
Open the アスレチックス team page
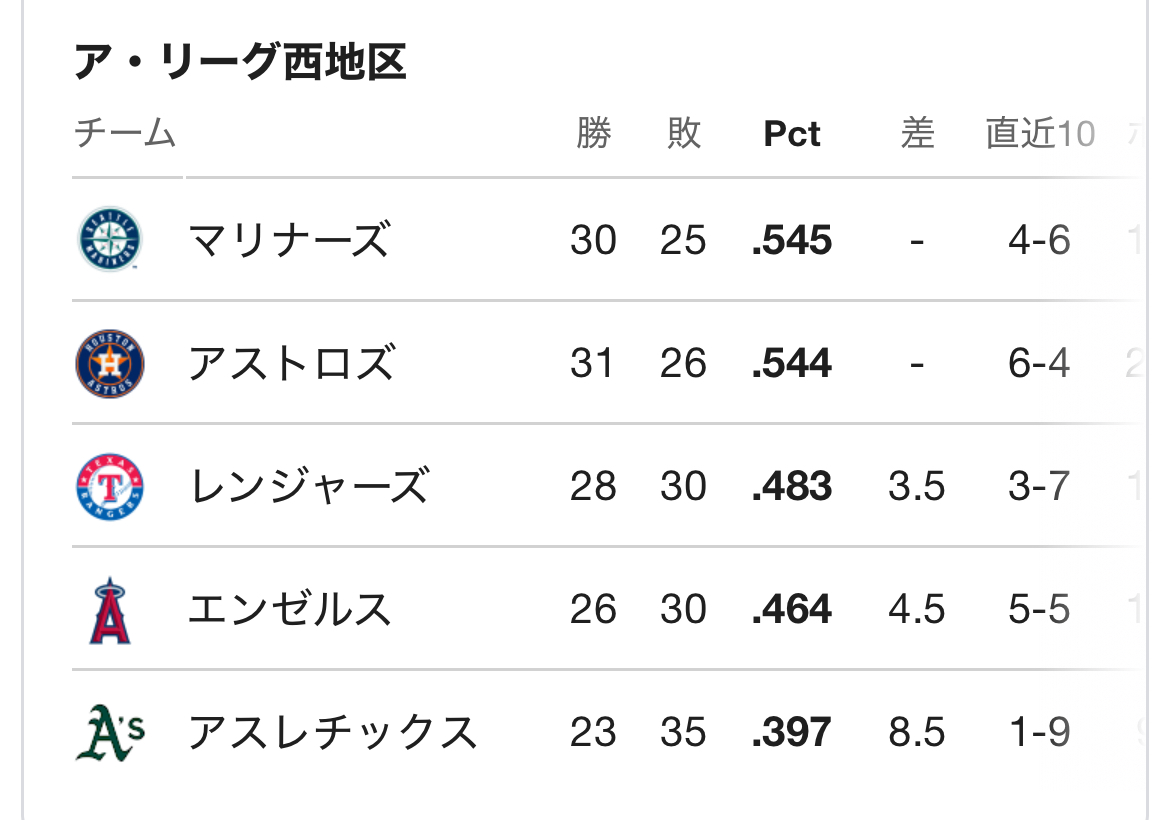(x=332, y=732)
